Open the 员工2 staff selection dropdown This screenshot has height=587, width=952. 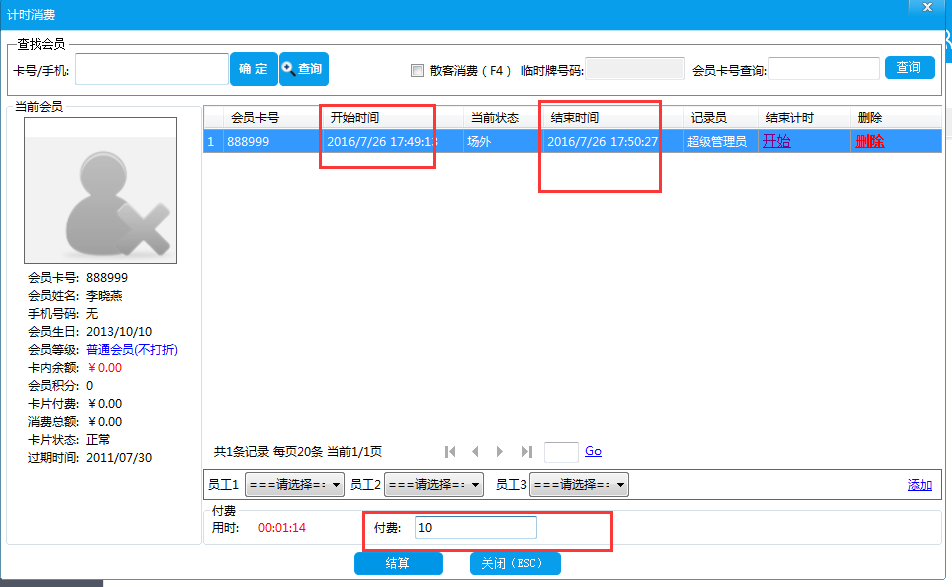point(436,484)
